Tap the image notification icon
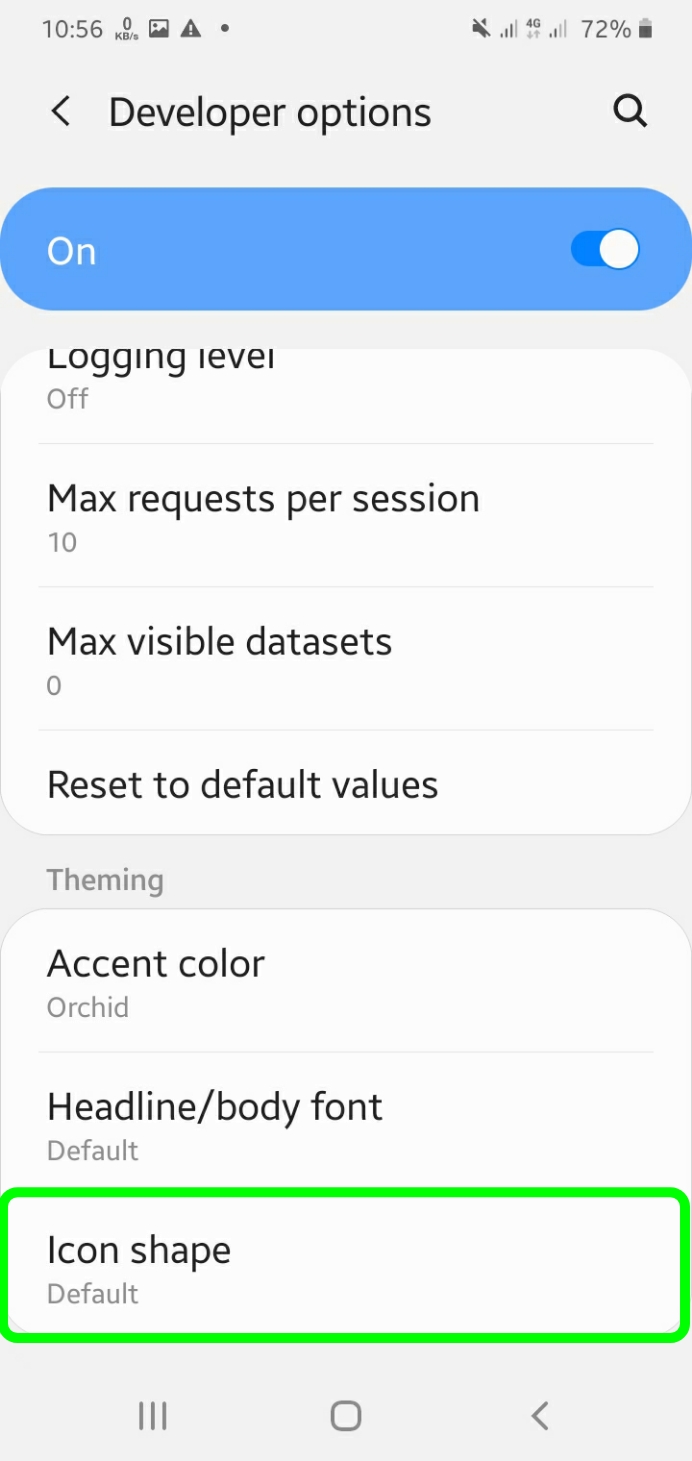 [159, 29]
